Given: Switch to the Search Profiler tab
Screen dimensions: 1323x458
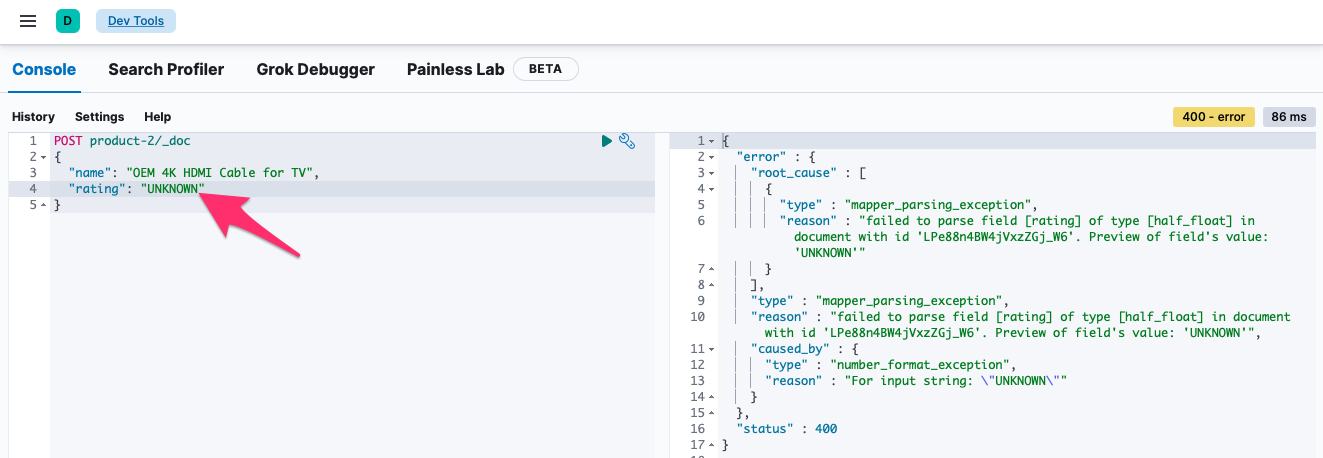Looking at the screenshot, I should [166, 69].
